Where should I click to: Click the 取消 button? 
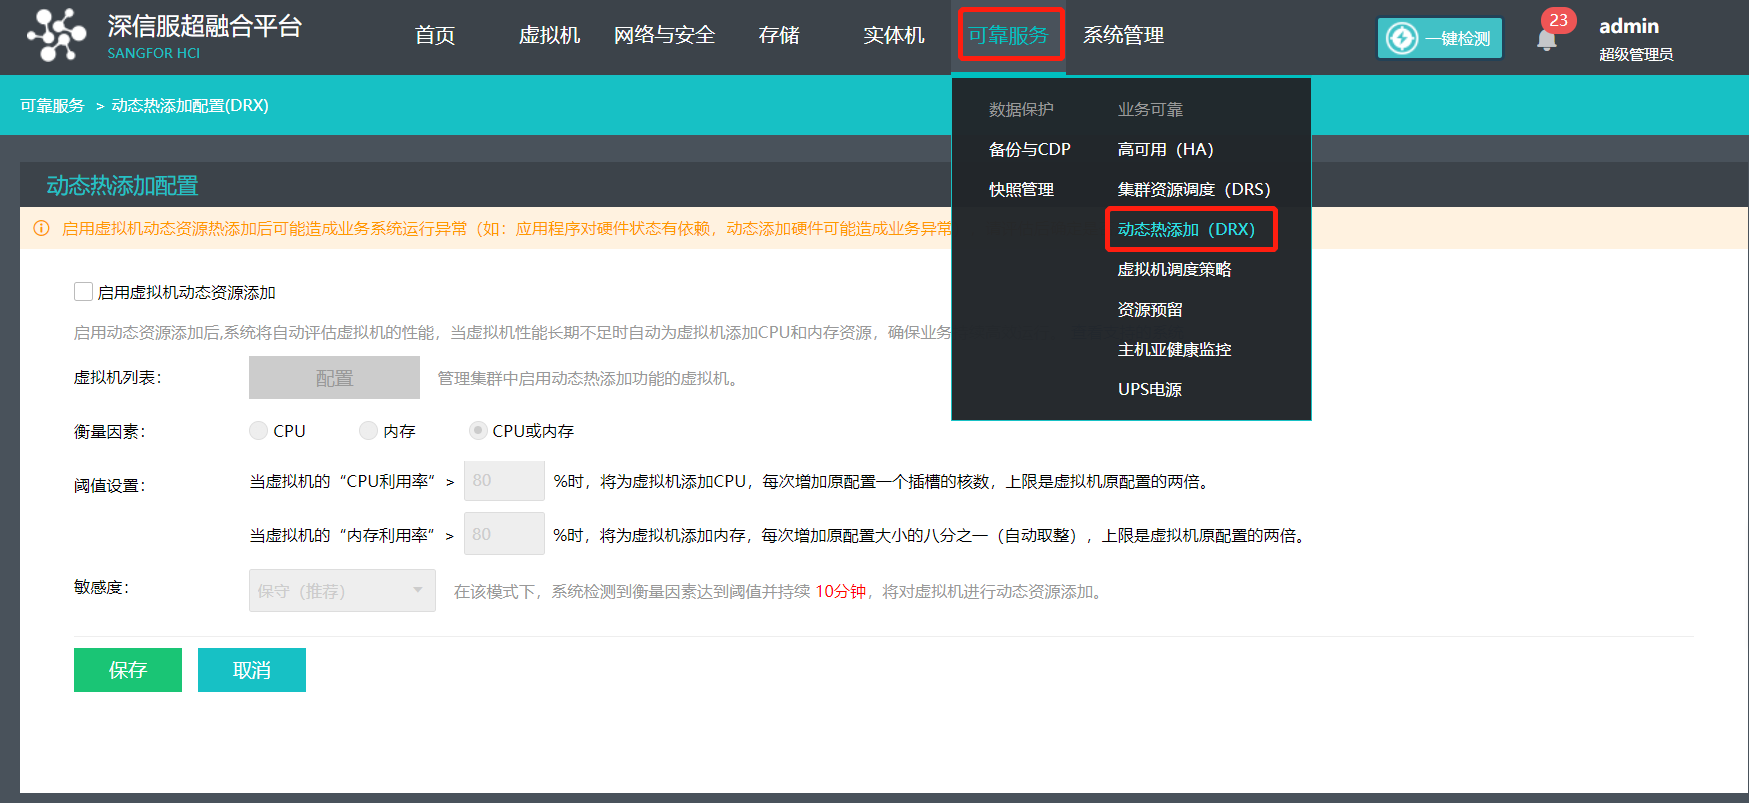point(252,670)
